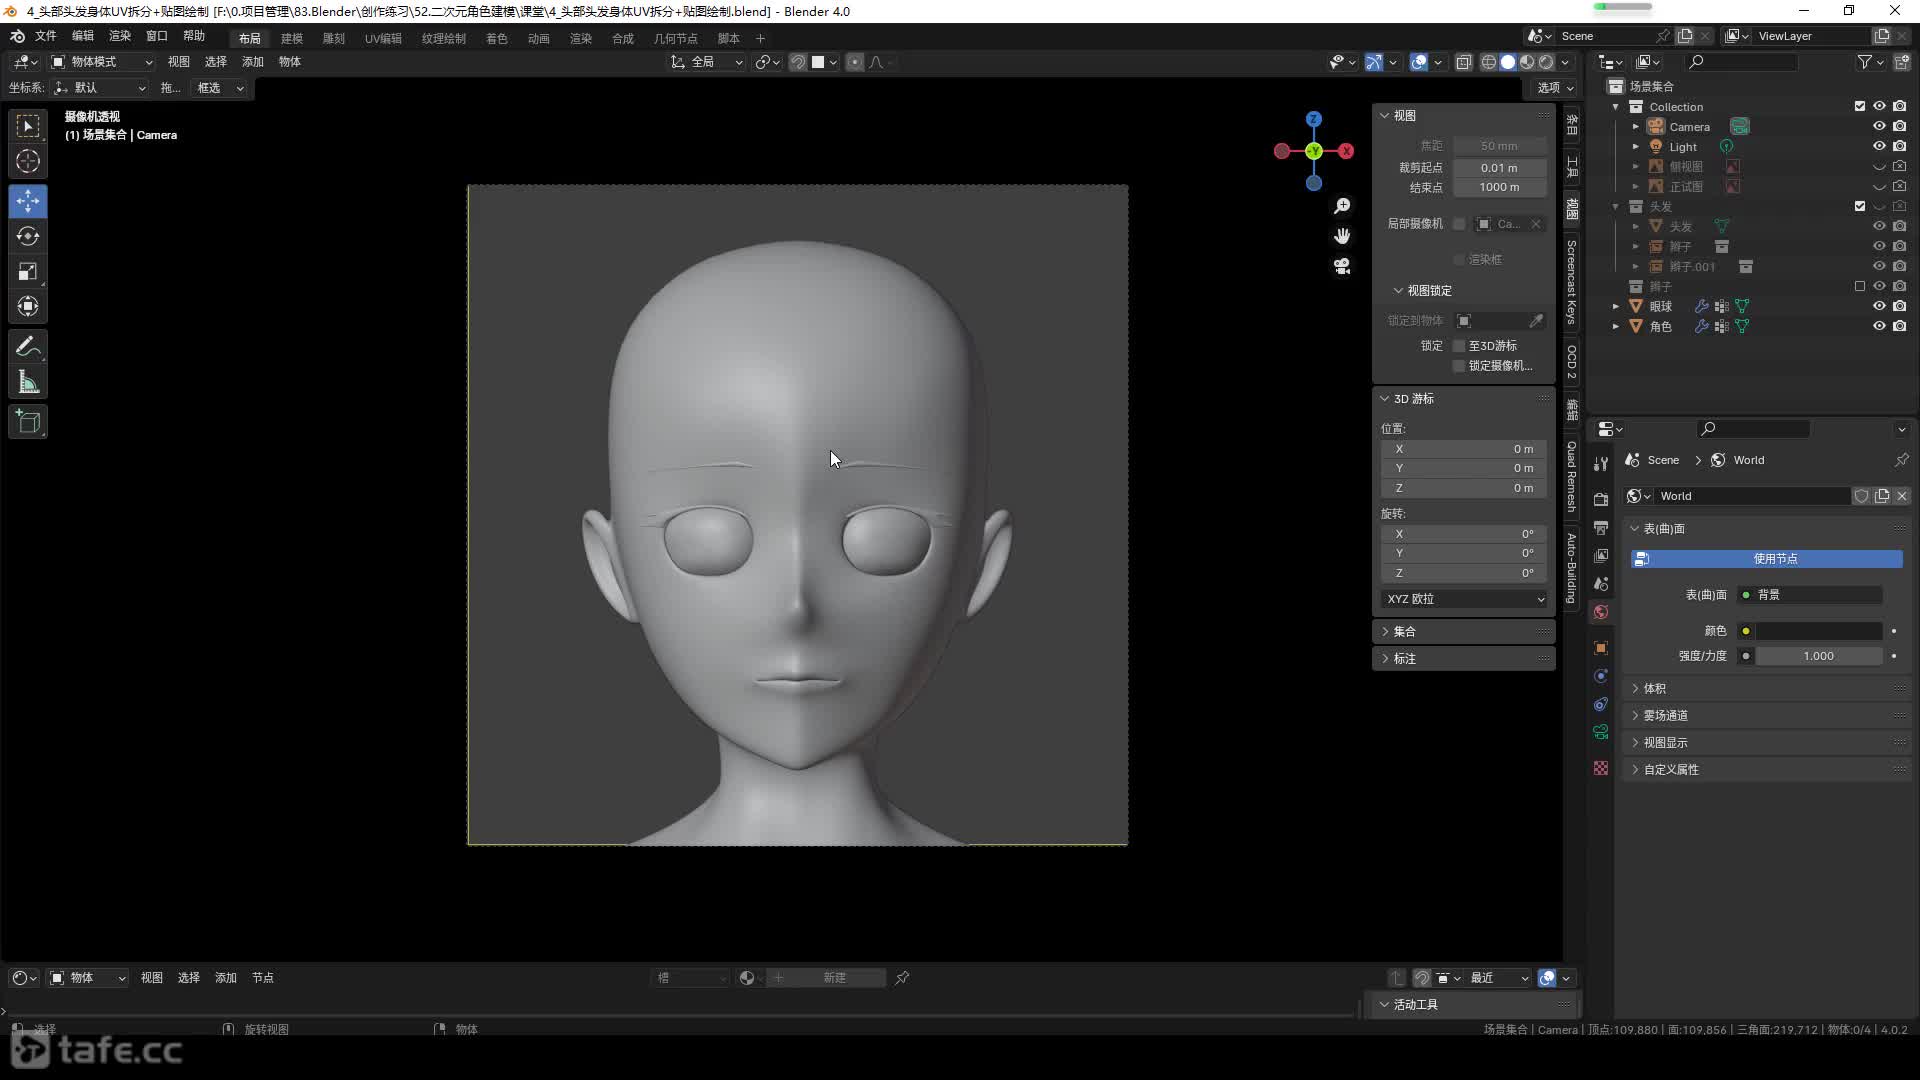Toggle visibility of 角色 collection
Screen dimensions: 1920x1080
pyautogui.click(x=1876, y=326)
